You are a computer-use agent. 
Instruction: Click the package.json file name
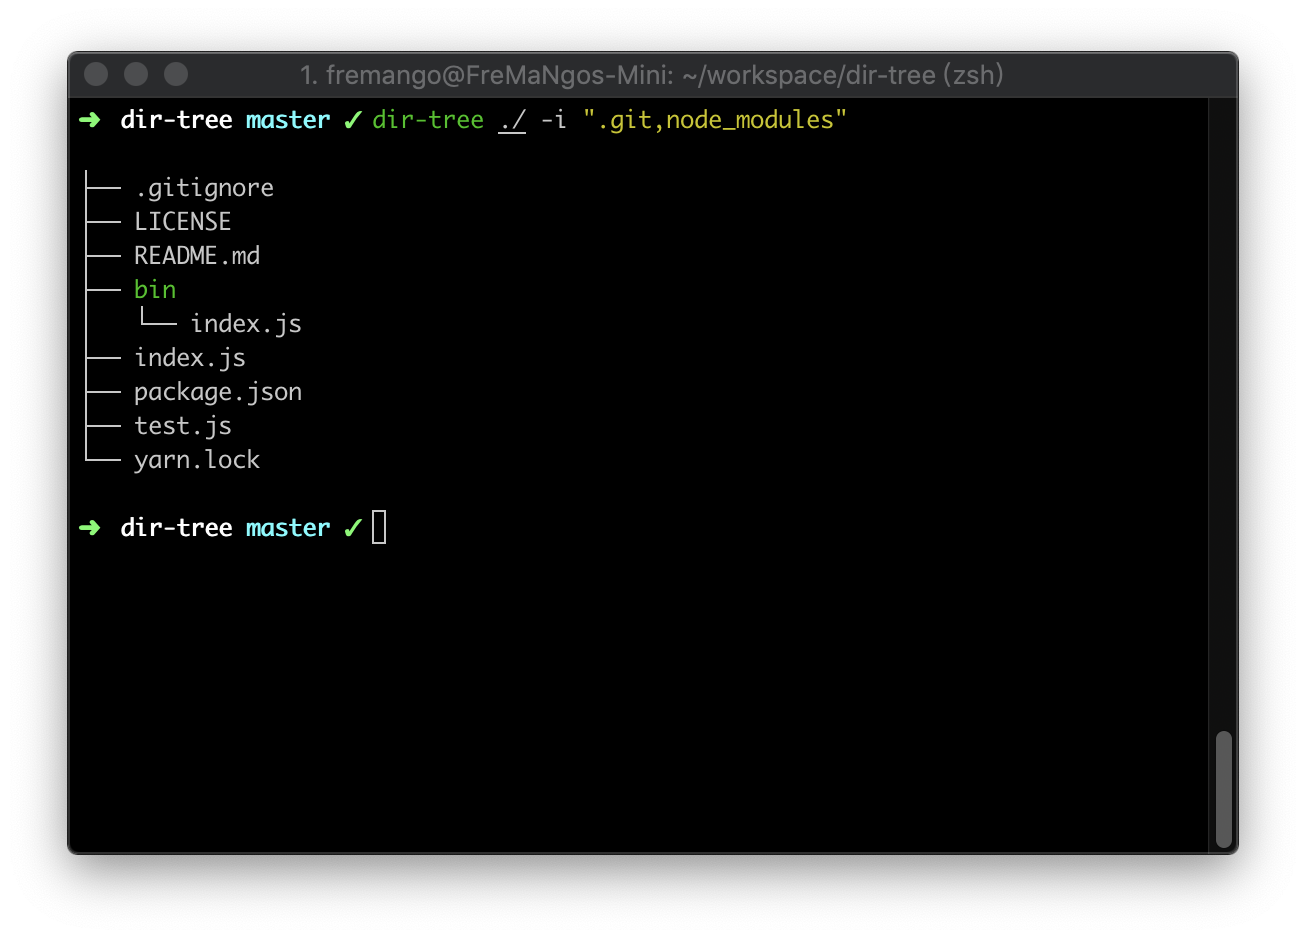tap(218, 392)
